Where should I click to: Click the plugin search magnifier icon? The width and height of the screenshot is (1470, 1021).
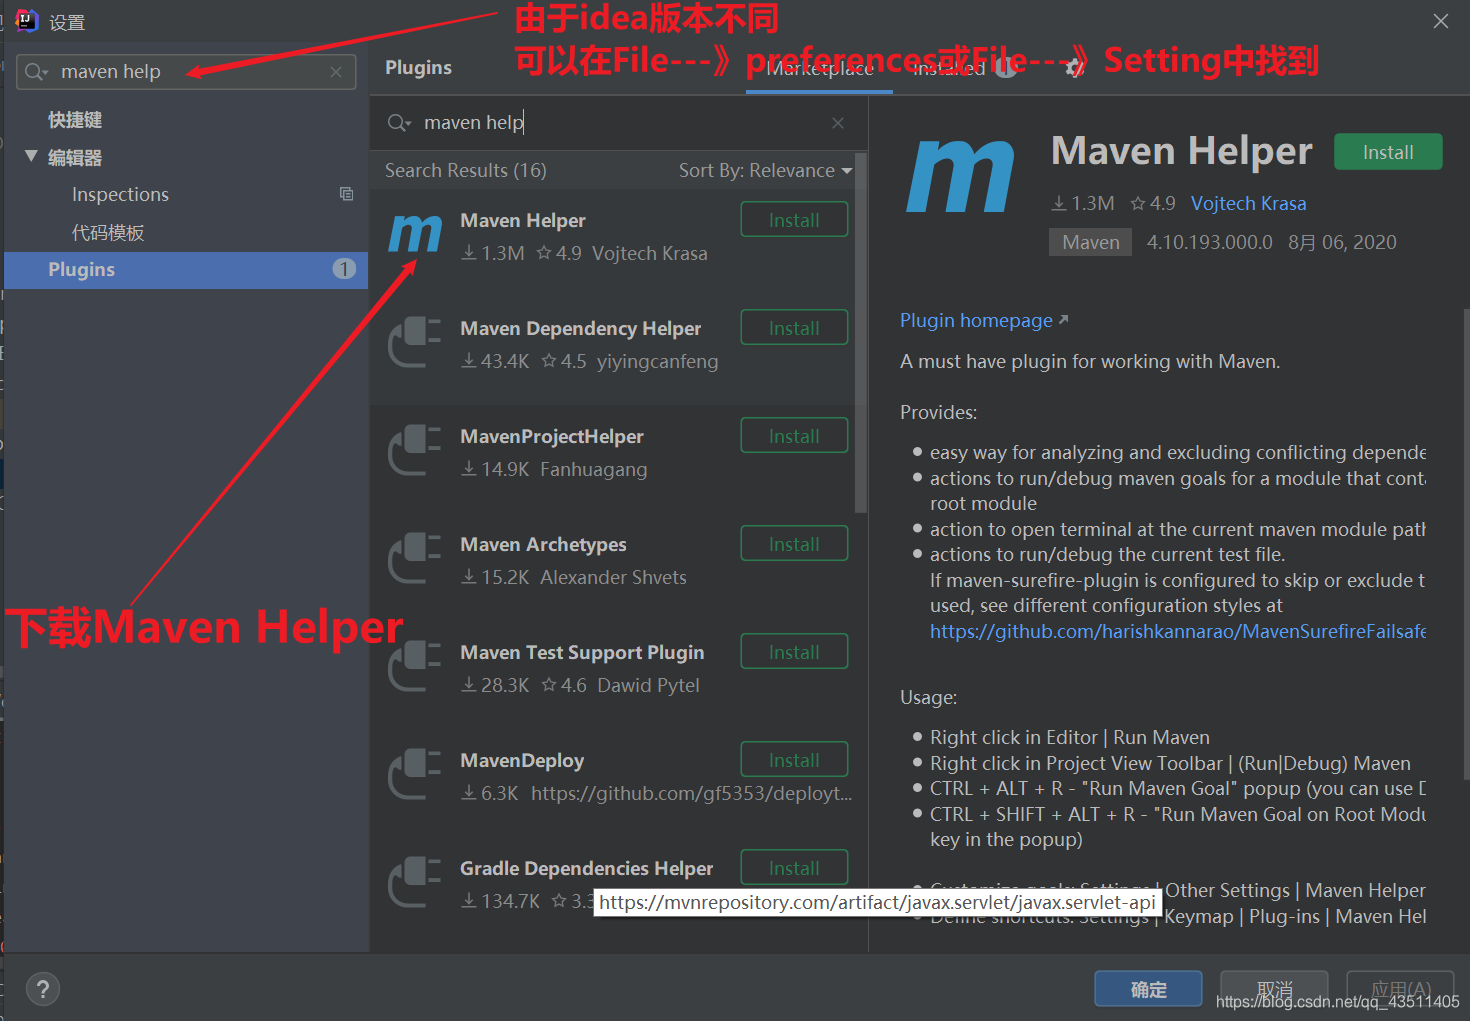click(x=398, y=123)
